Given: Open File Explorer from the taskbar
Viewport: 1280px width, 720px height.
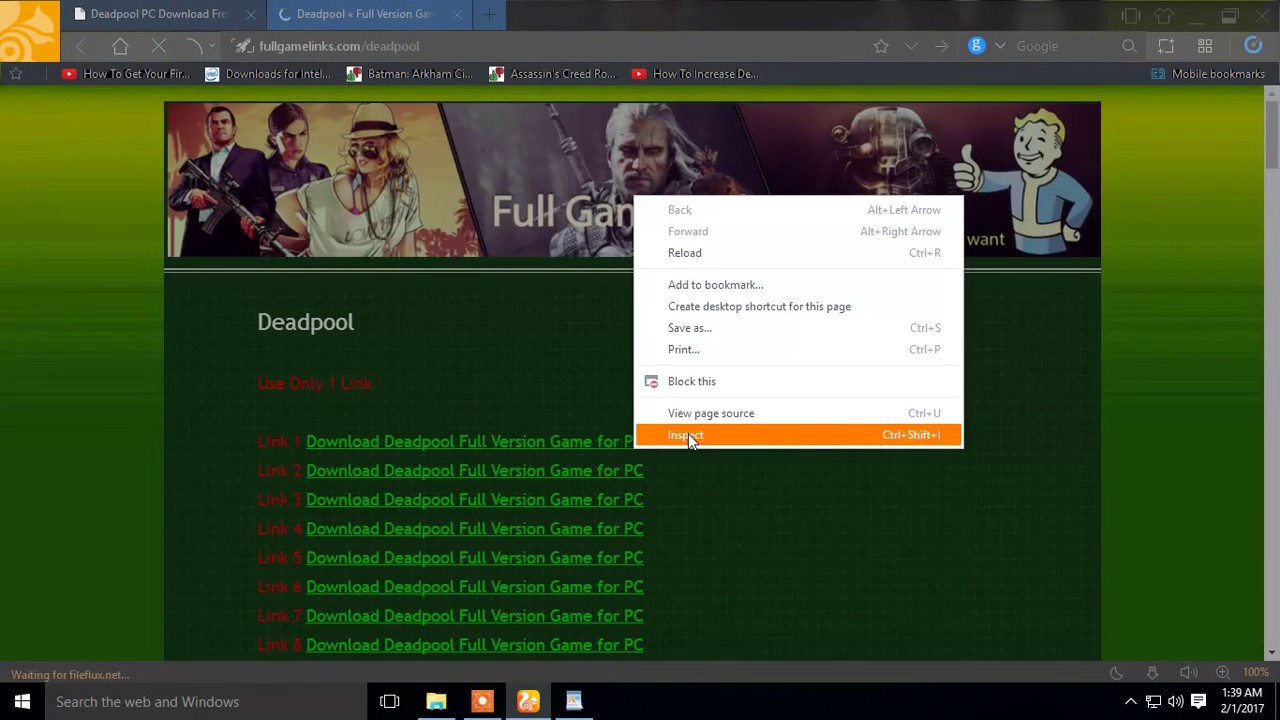Looking at the screenshot, I should [436, 701].
